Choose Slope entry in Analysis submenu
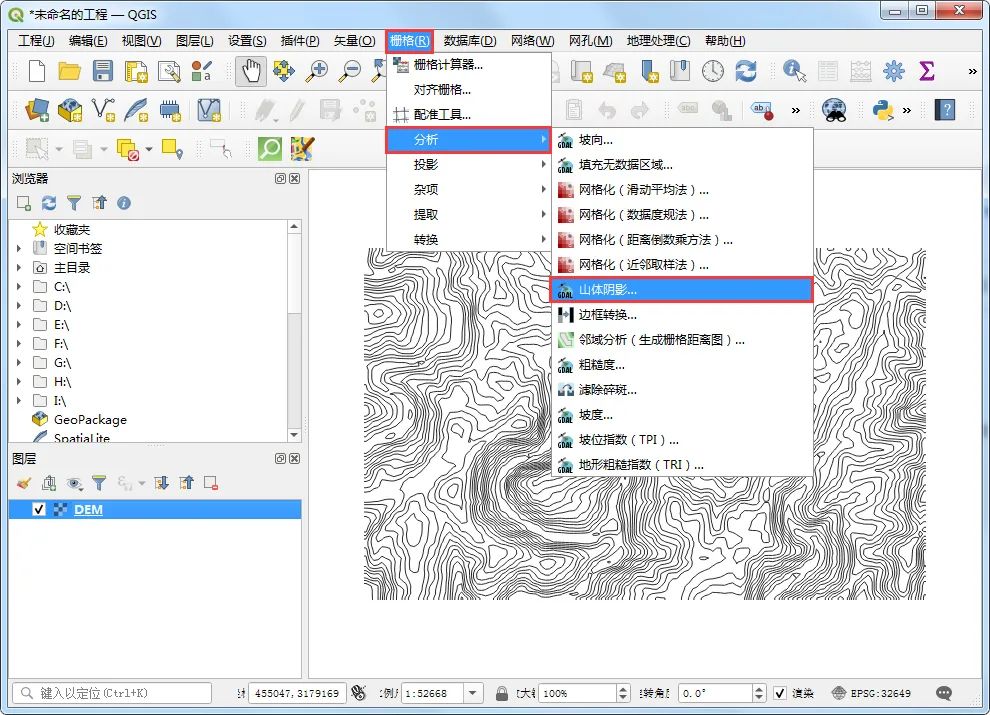 tap(681, 414)
